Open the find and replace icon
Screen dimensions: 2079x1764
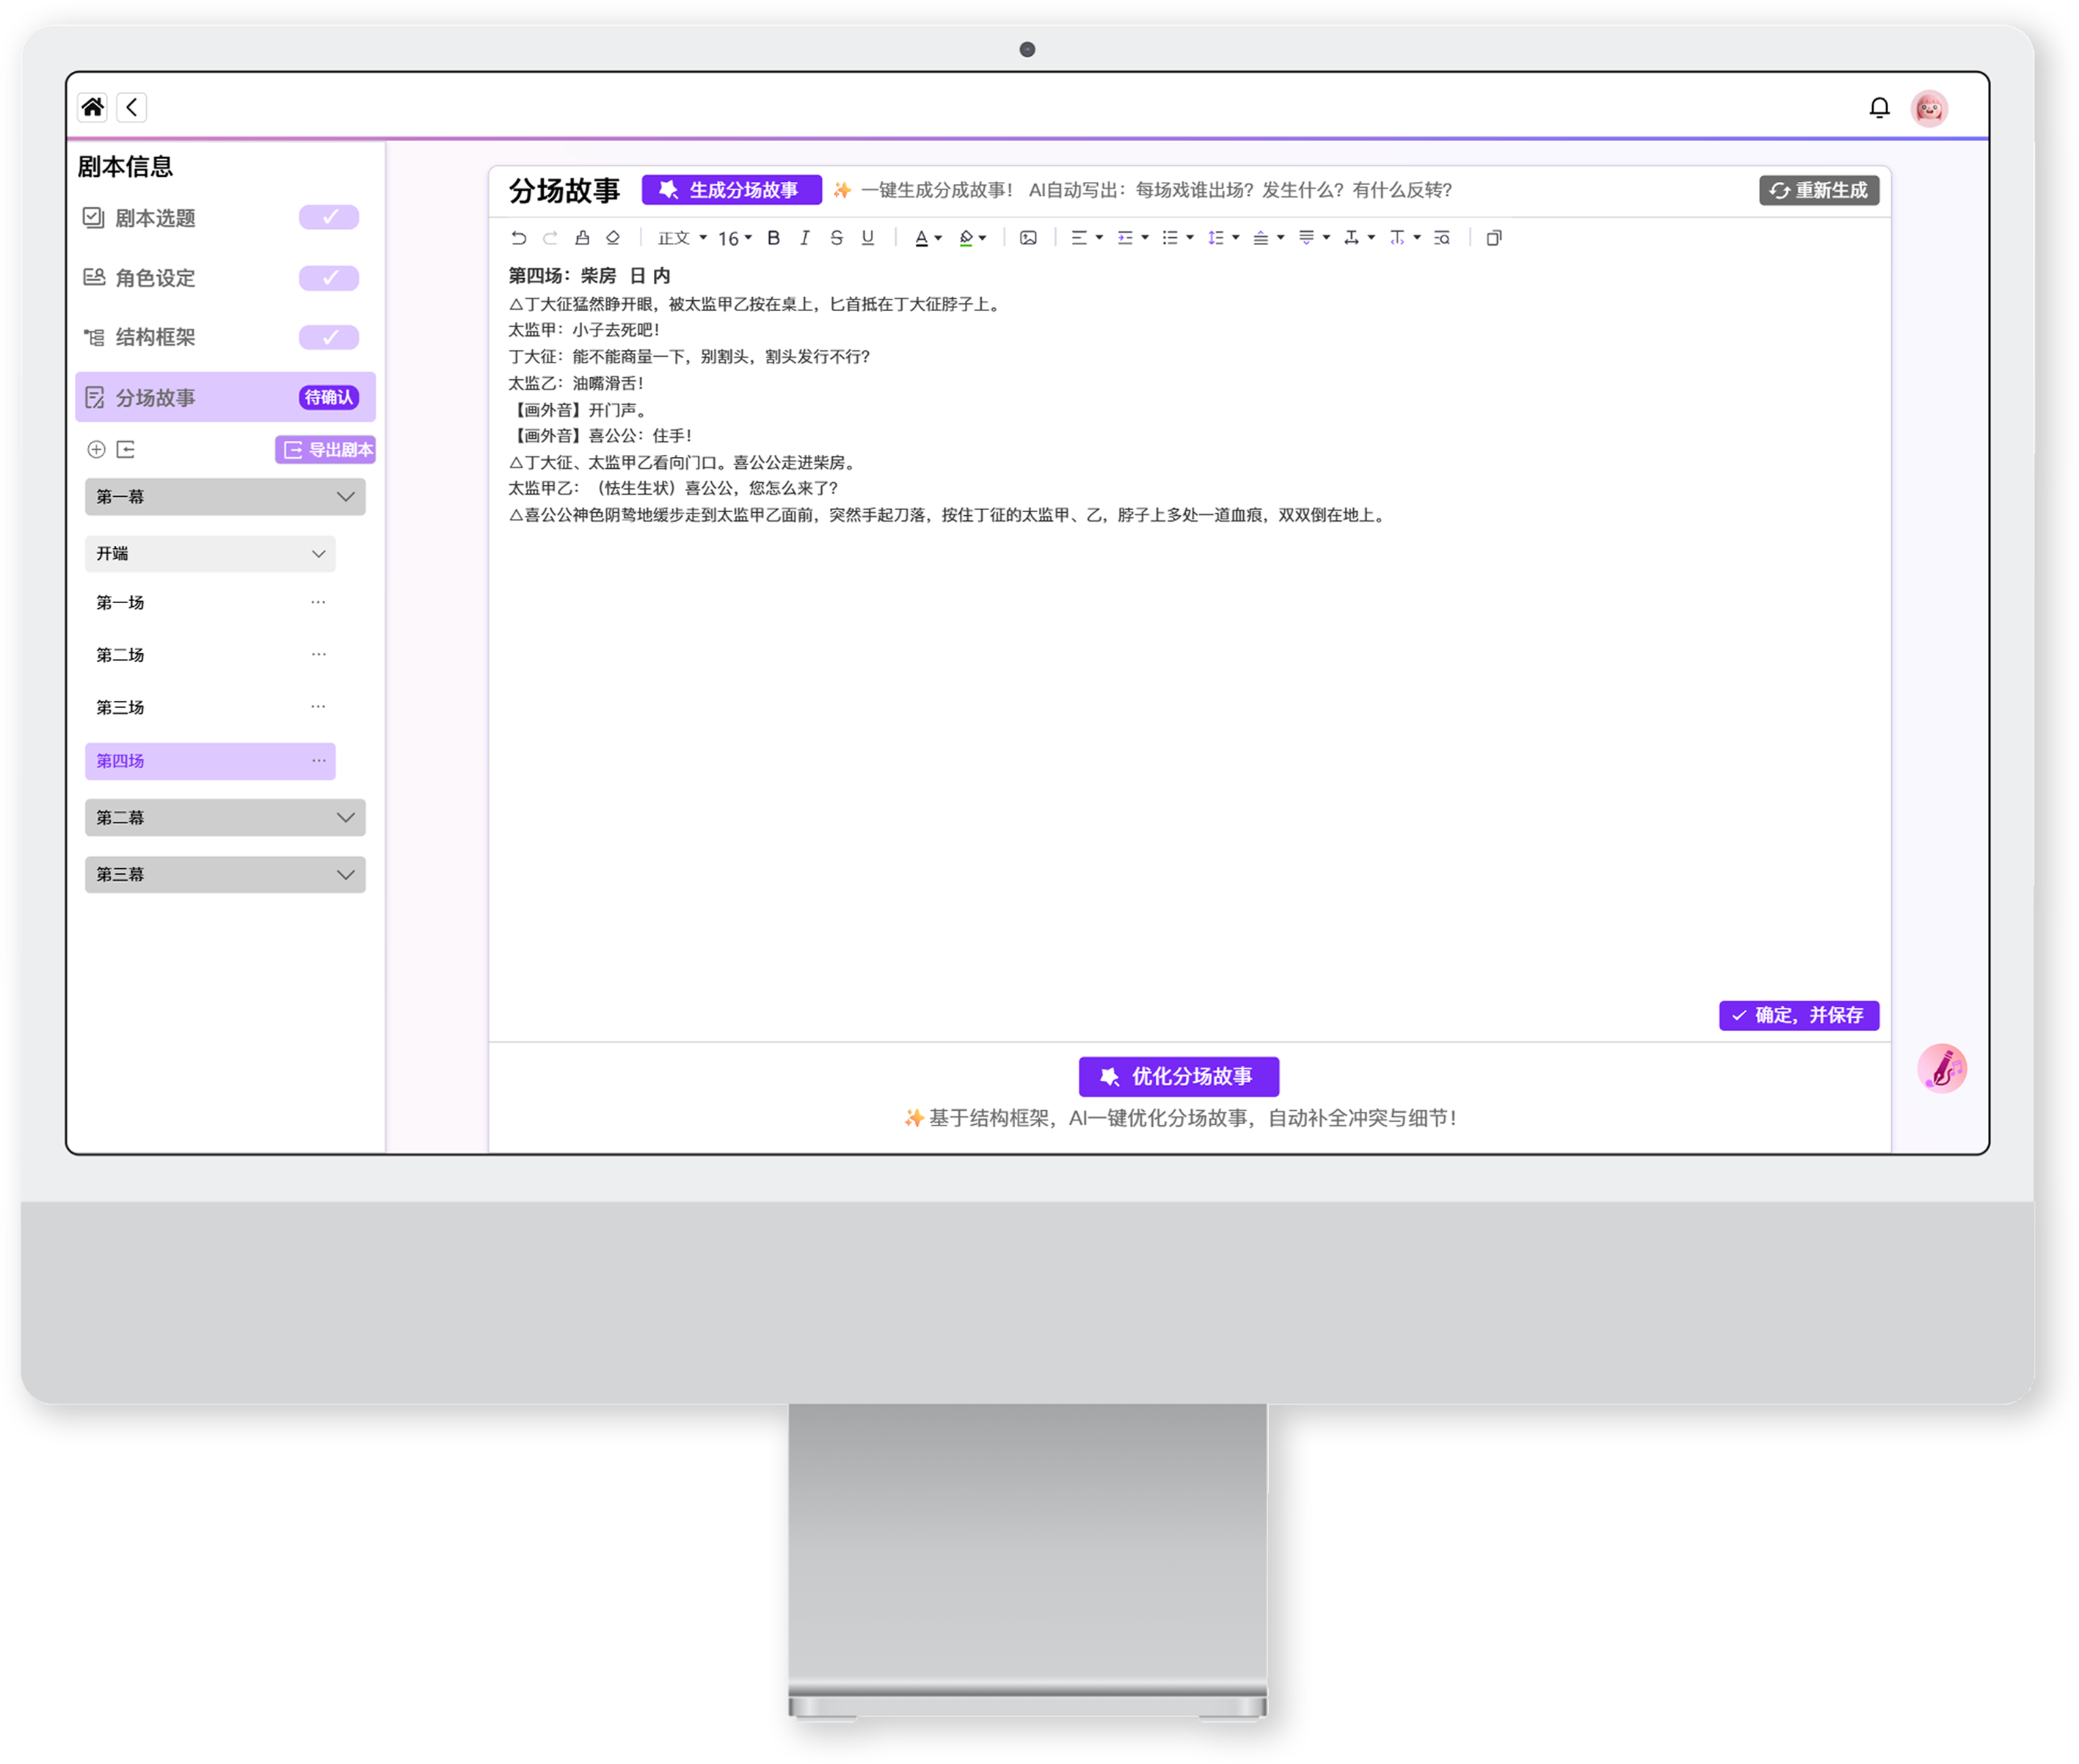tap(1441, 238)
